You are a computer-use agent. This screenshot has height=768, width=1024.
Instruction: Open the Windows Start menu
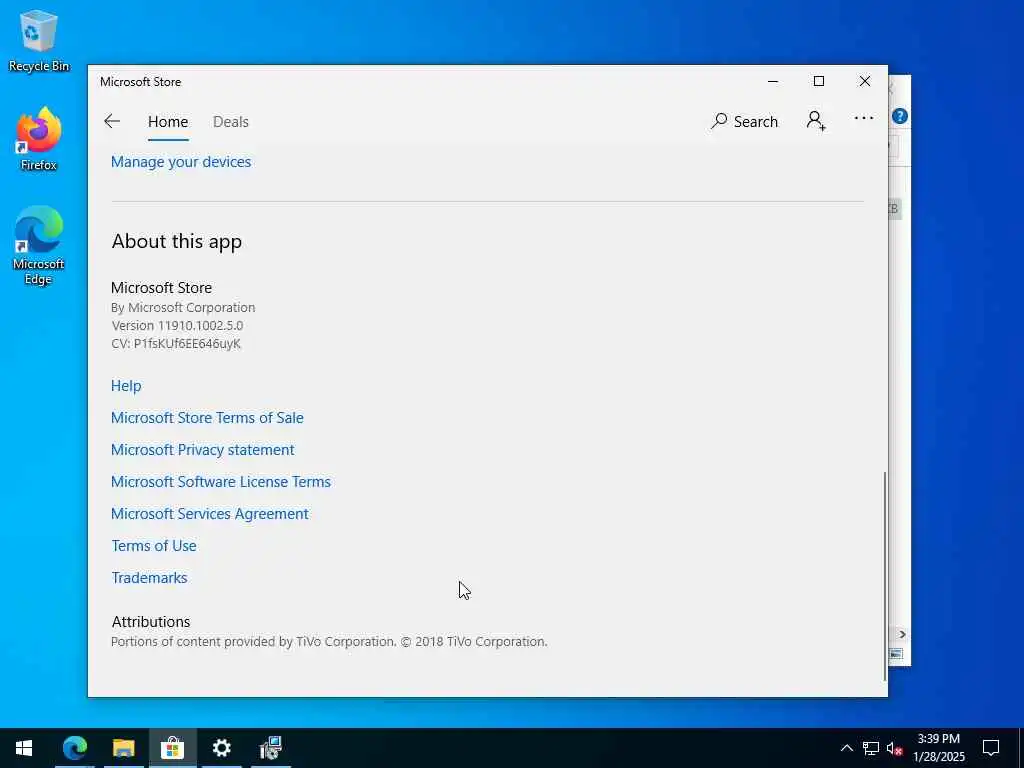pyautogui.click(x=24, y=748)
